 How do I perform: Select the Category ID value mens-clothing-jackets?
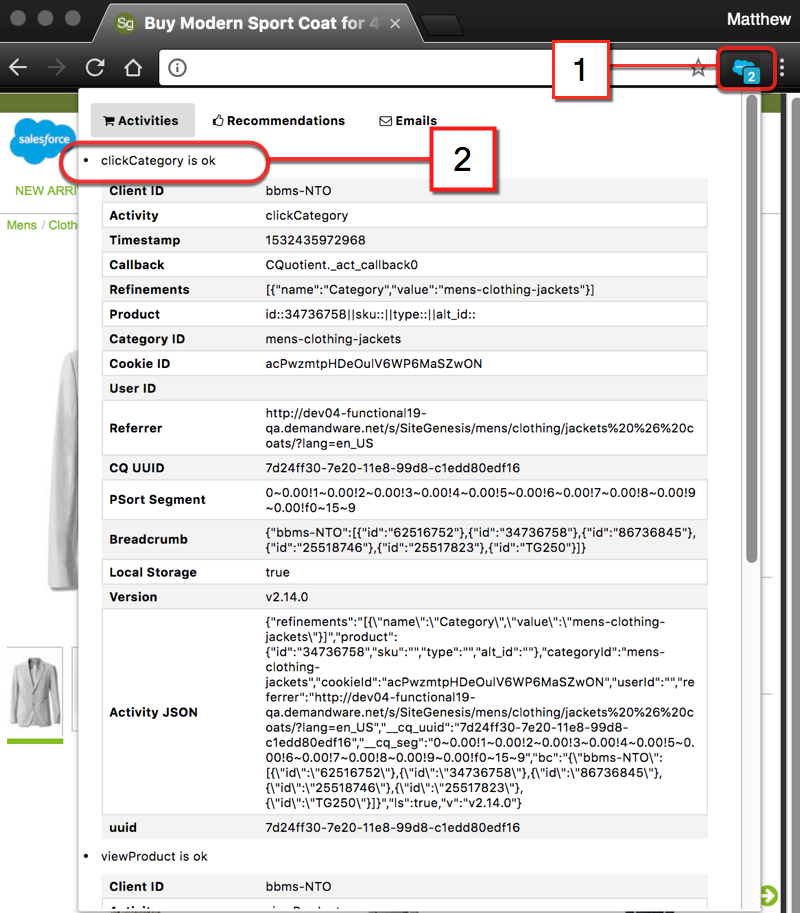coord(333,339)
